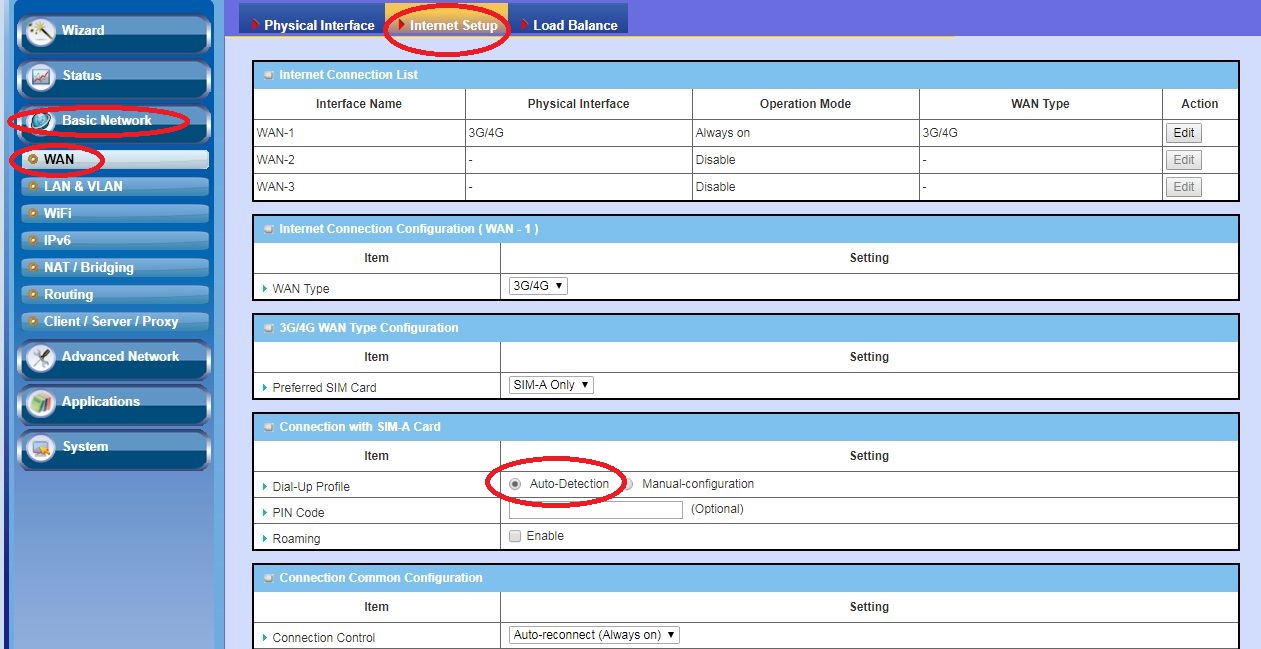Click the PIN Code input field

(x=596, y=510)
